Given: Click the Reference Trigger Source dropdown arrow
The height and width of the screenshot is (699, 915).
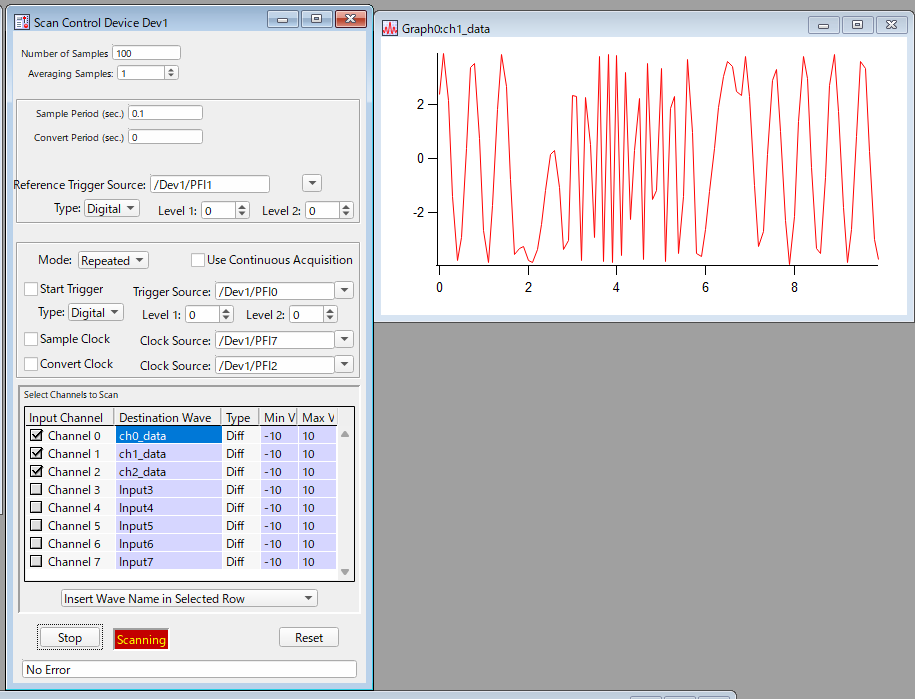Looking at the screenshot, I should 311,183.
